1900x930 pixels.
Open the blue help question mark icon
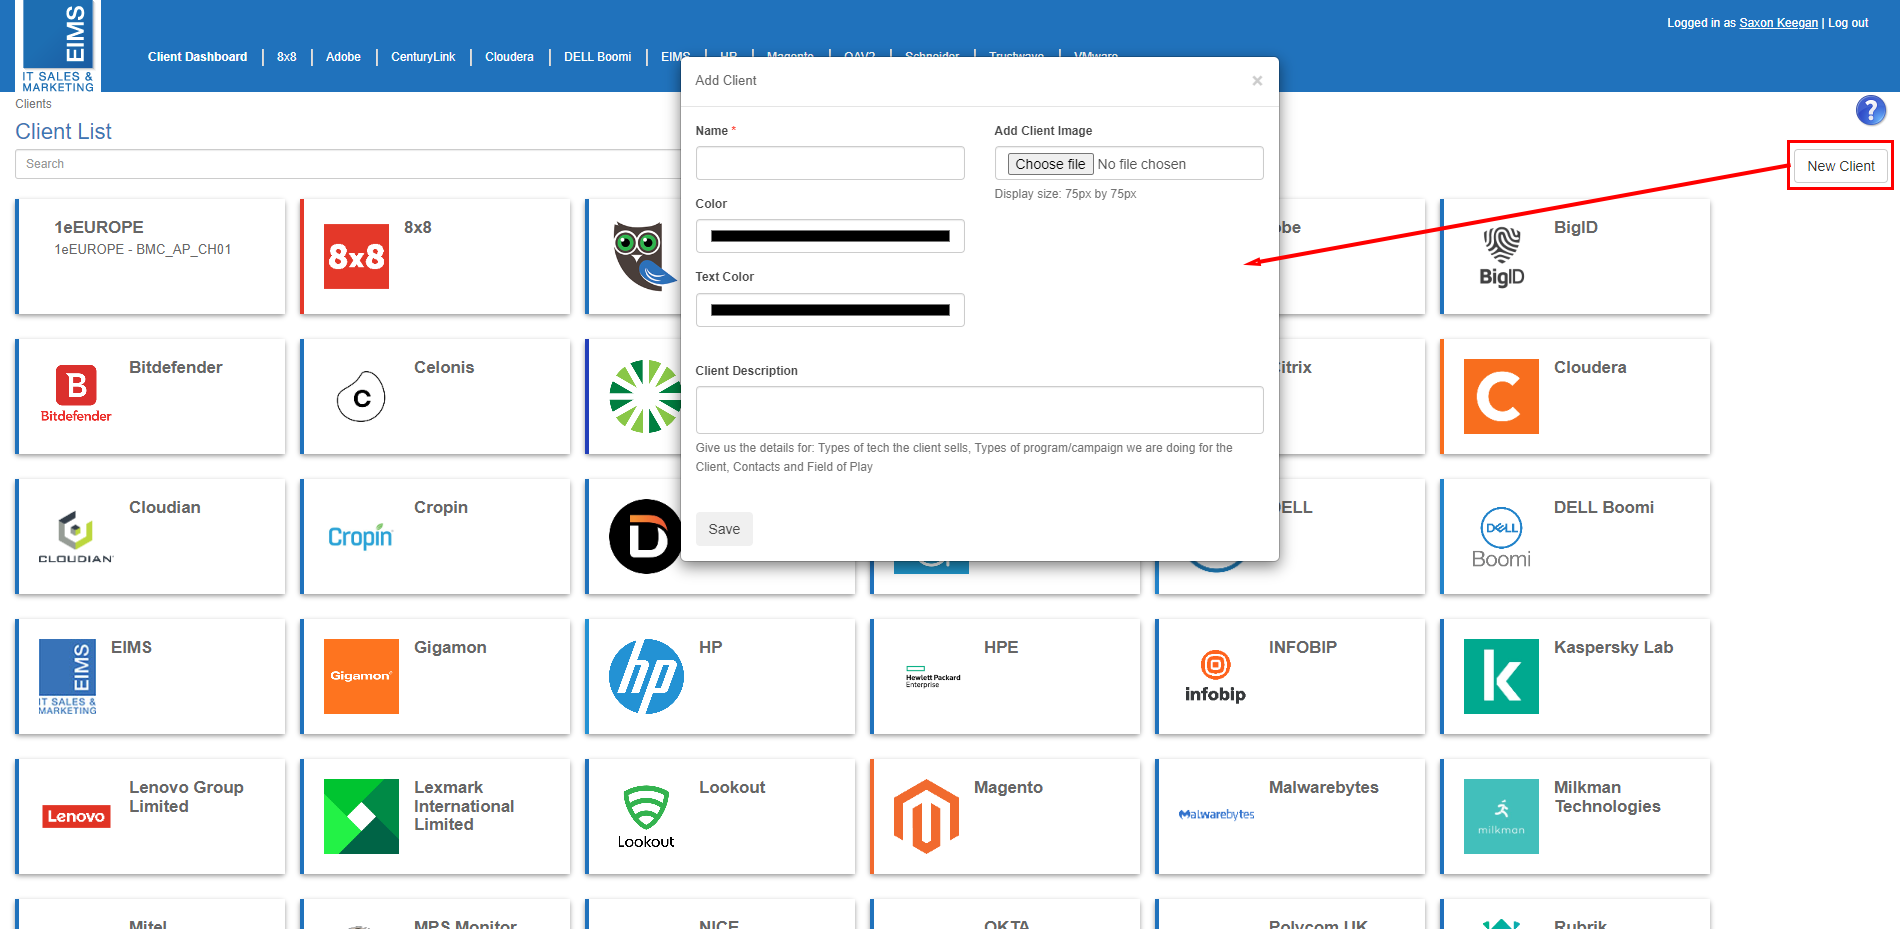tap(1870, 110)
